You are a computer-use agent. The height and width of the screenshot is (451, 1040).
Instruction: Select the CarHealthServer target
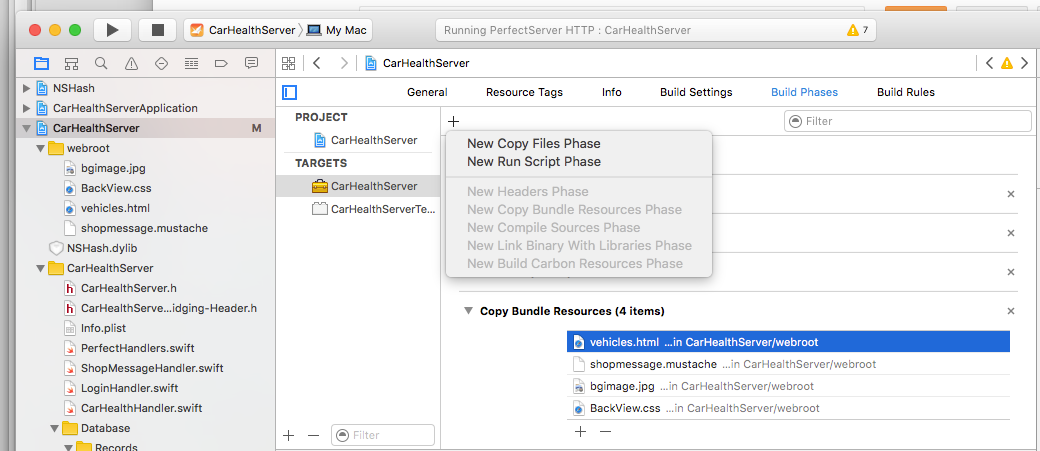click(373, 186)
